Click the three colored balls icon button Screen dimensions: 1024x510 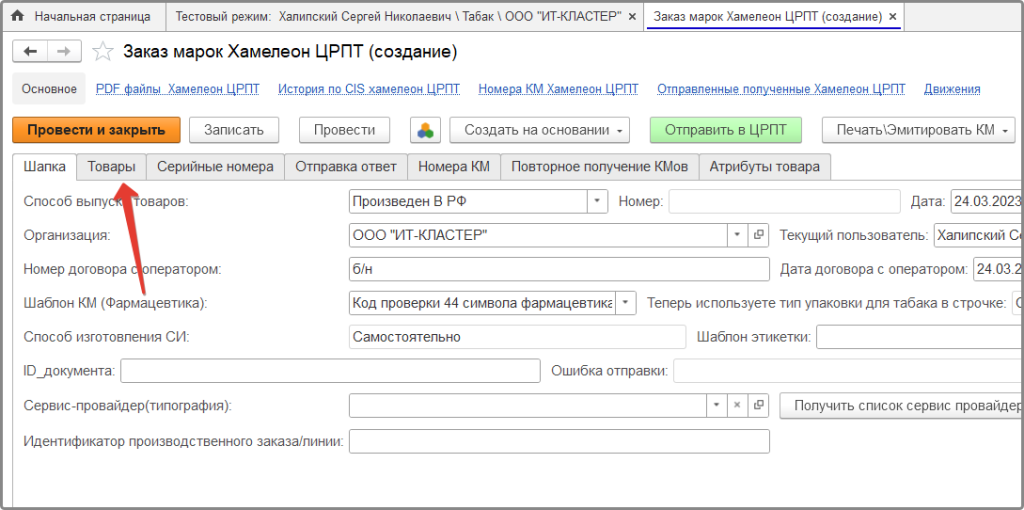point(426,129)
